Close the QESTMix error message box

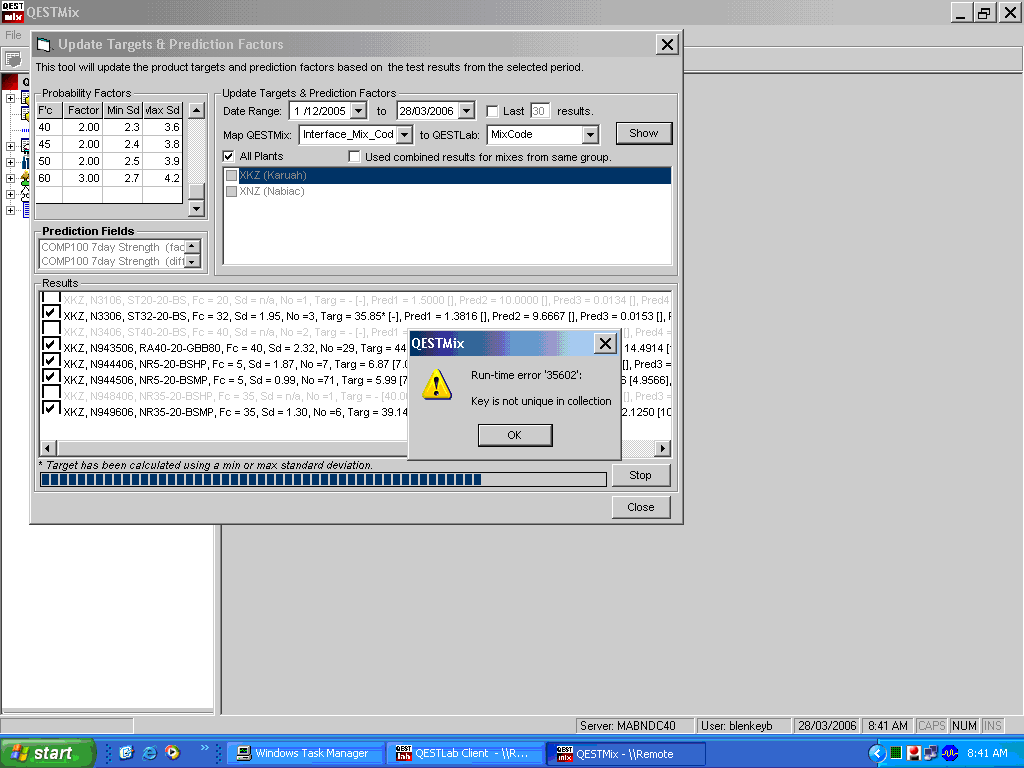click(x=604, y=344)
